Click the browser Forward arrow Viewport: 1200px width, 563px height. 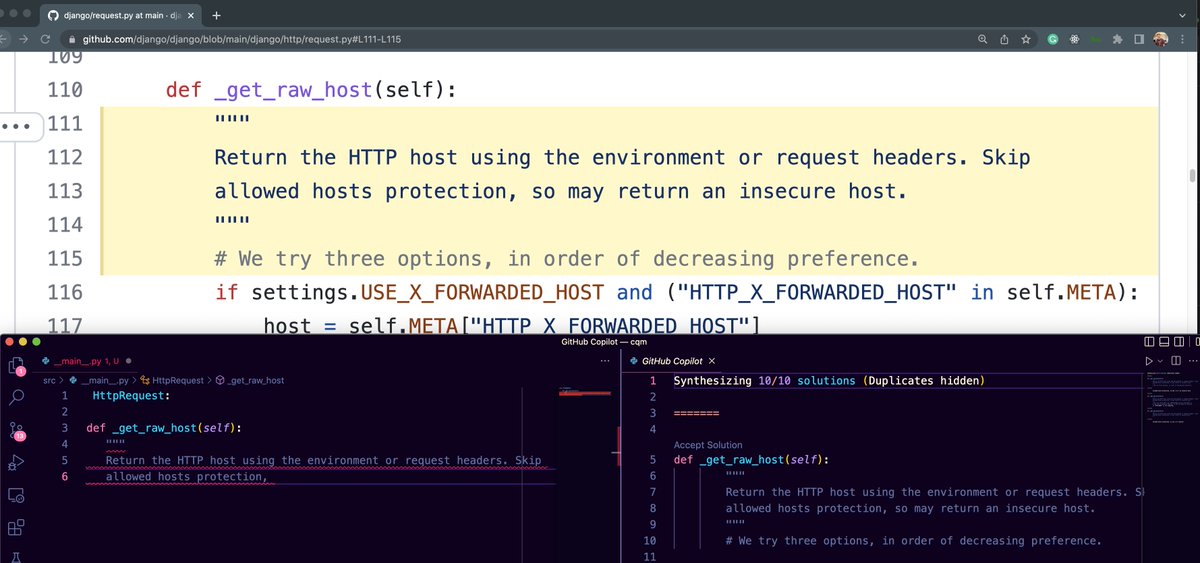coord(22,39)
